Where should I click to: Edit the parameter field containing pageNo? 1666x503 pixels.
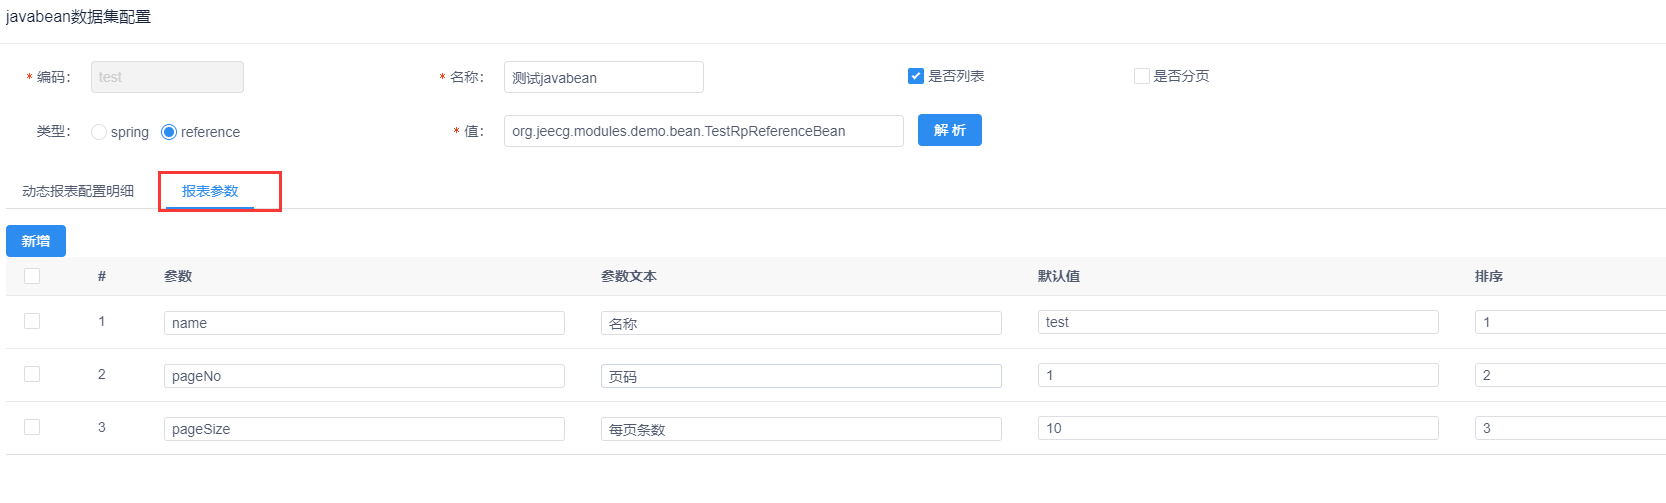tap(364, 376)
